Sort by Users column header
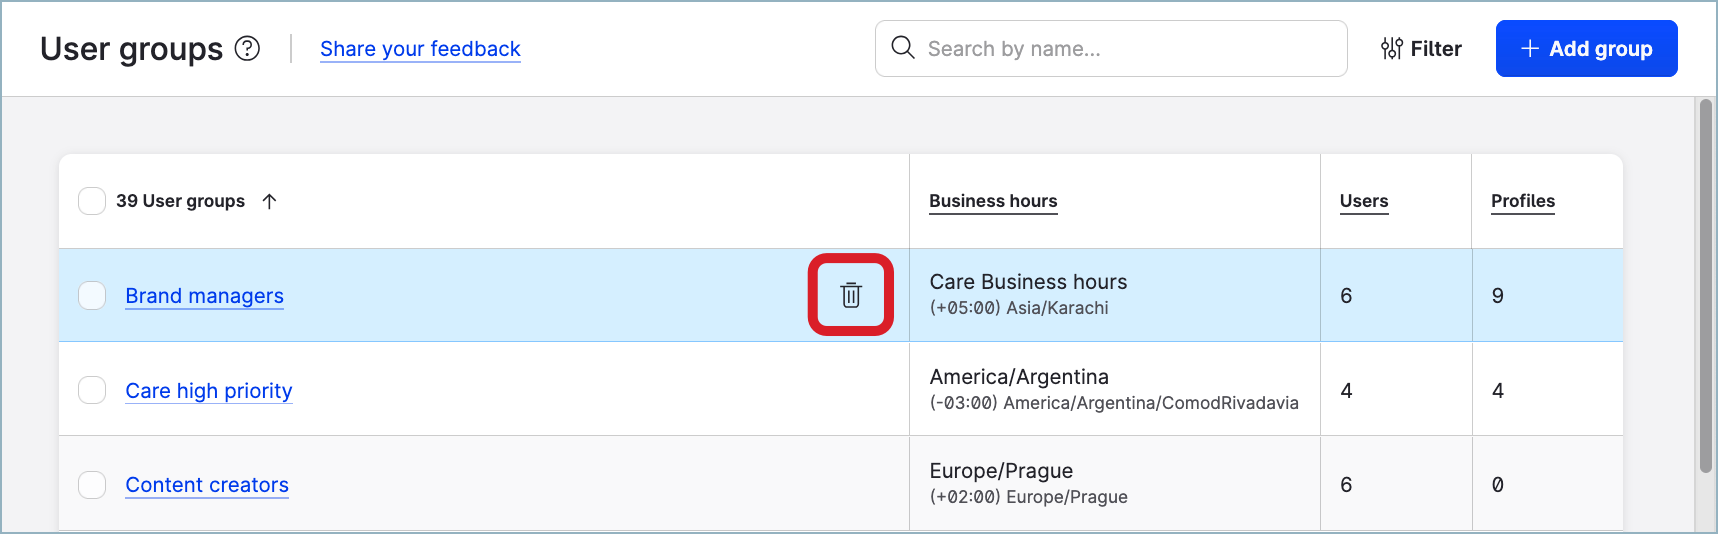The width and height of the screenshot is (1718, 534). (x=1364, y=201)
